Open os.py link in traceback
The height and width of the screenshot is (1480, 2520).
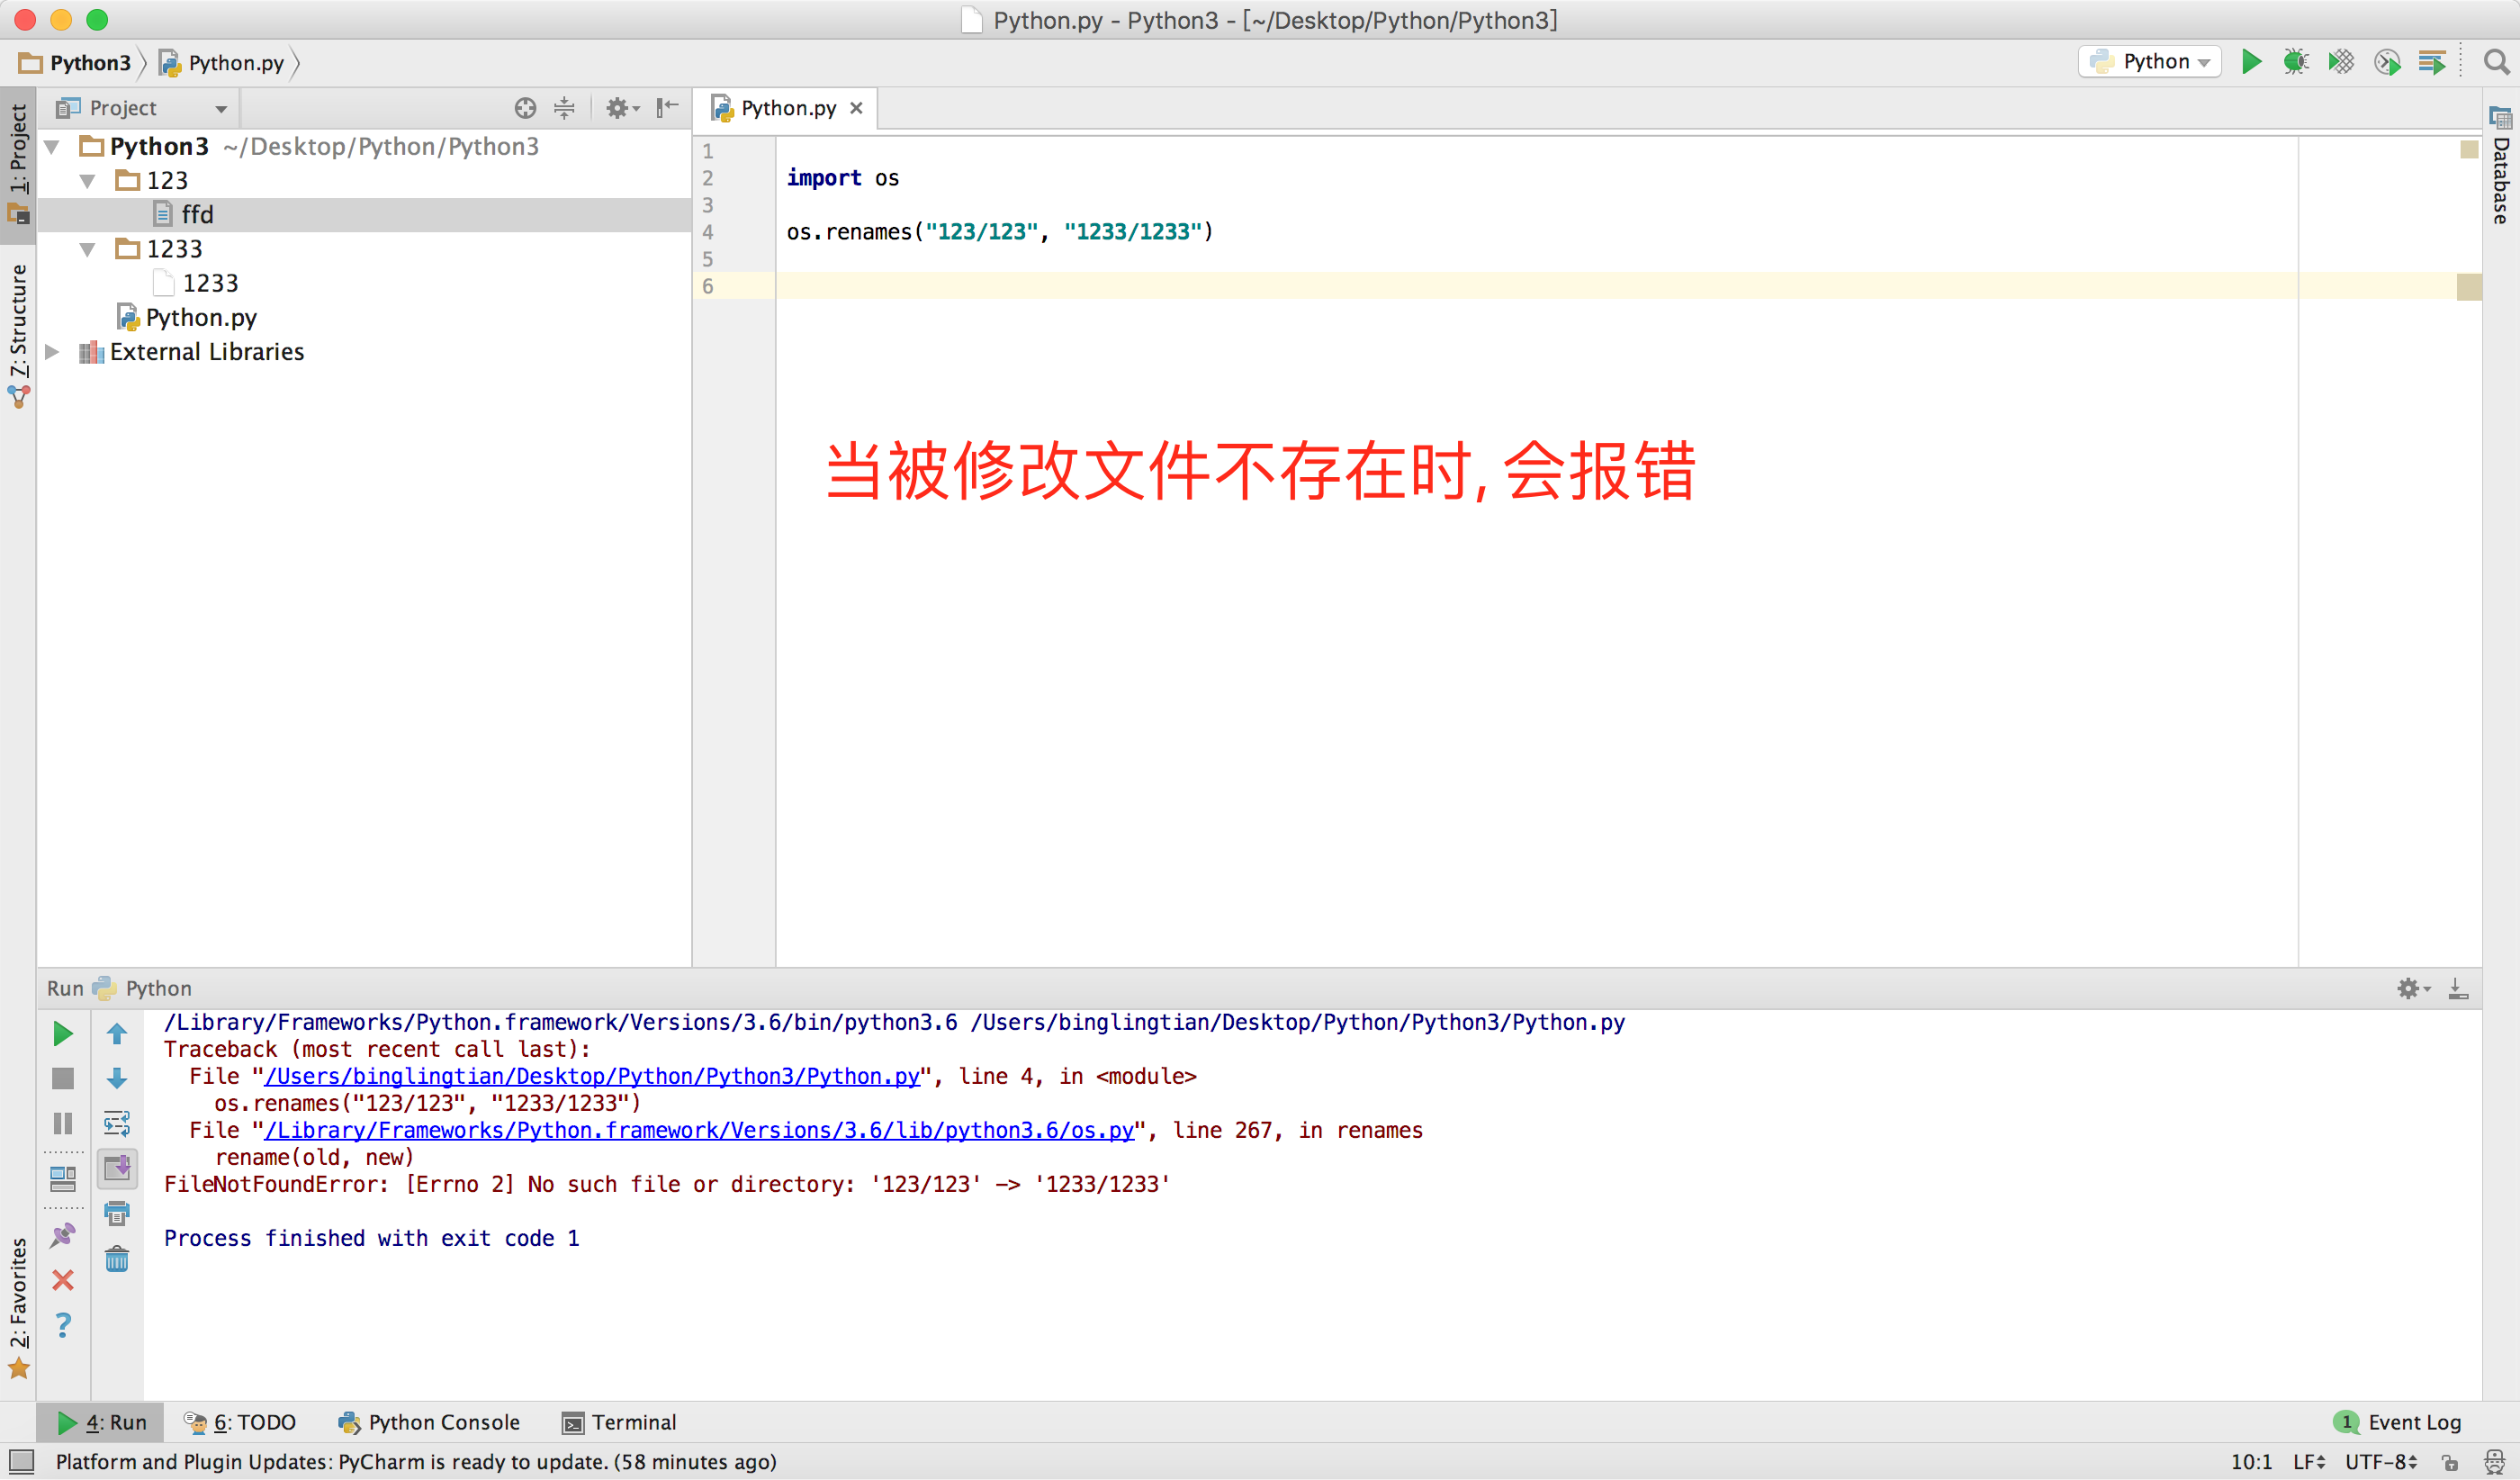(x=699, y=1130)
